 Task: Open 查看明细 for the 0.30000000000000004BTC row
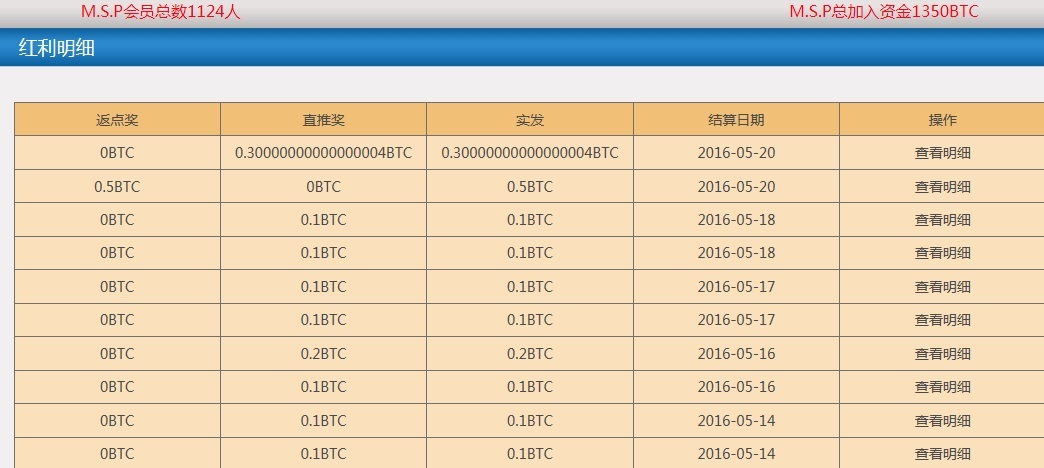coord(942,152)
